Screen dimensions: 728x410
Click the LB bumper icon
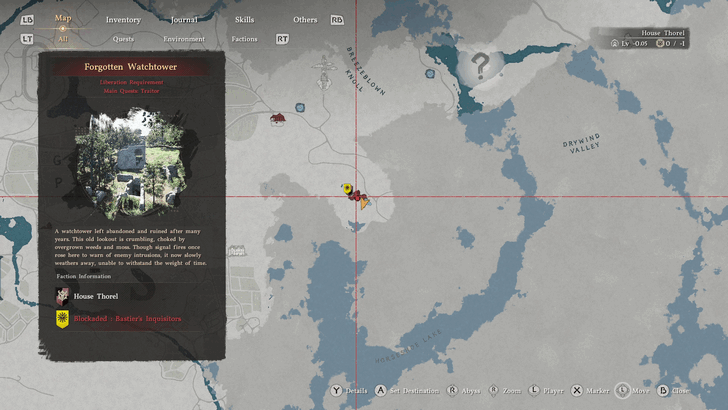tap(27, 20)
